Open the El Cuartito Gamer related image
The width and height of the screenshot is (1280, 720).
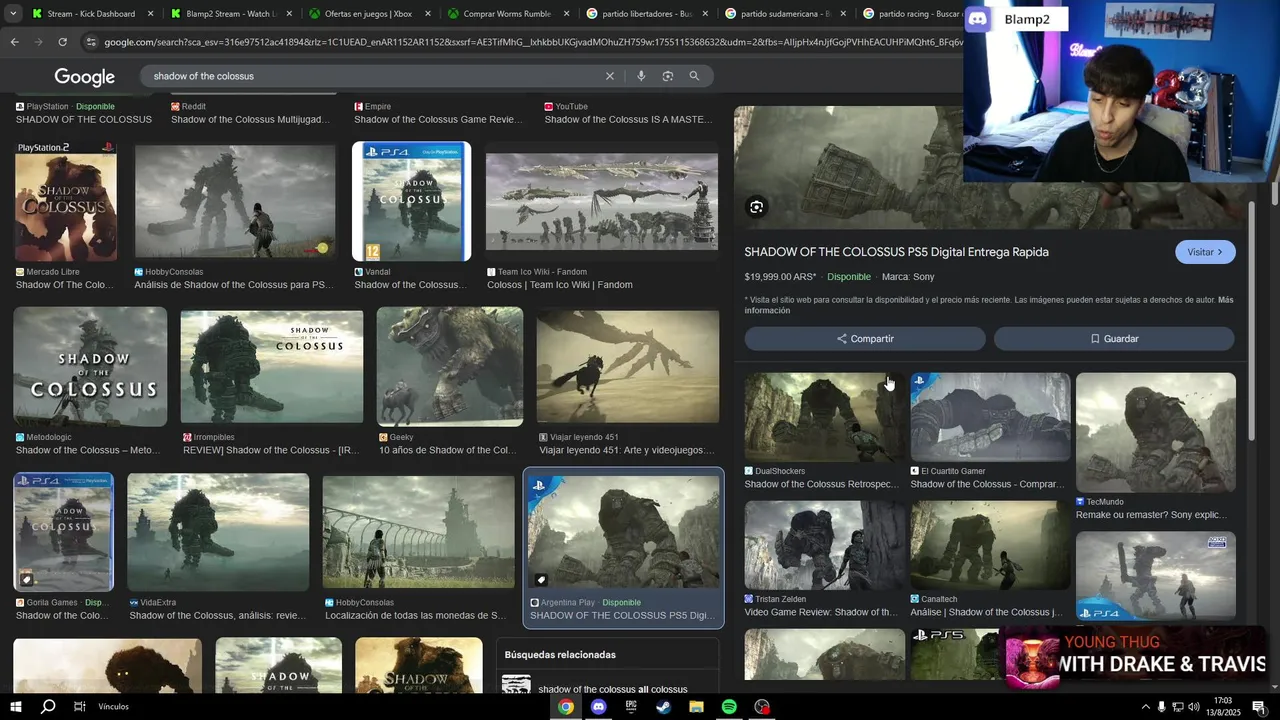[990, 417]
